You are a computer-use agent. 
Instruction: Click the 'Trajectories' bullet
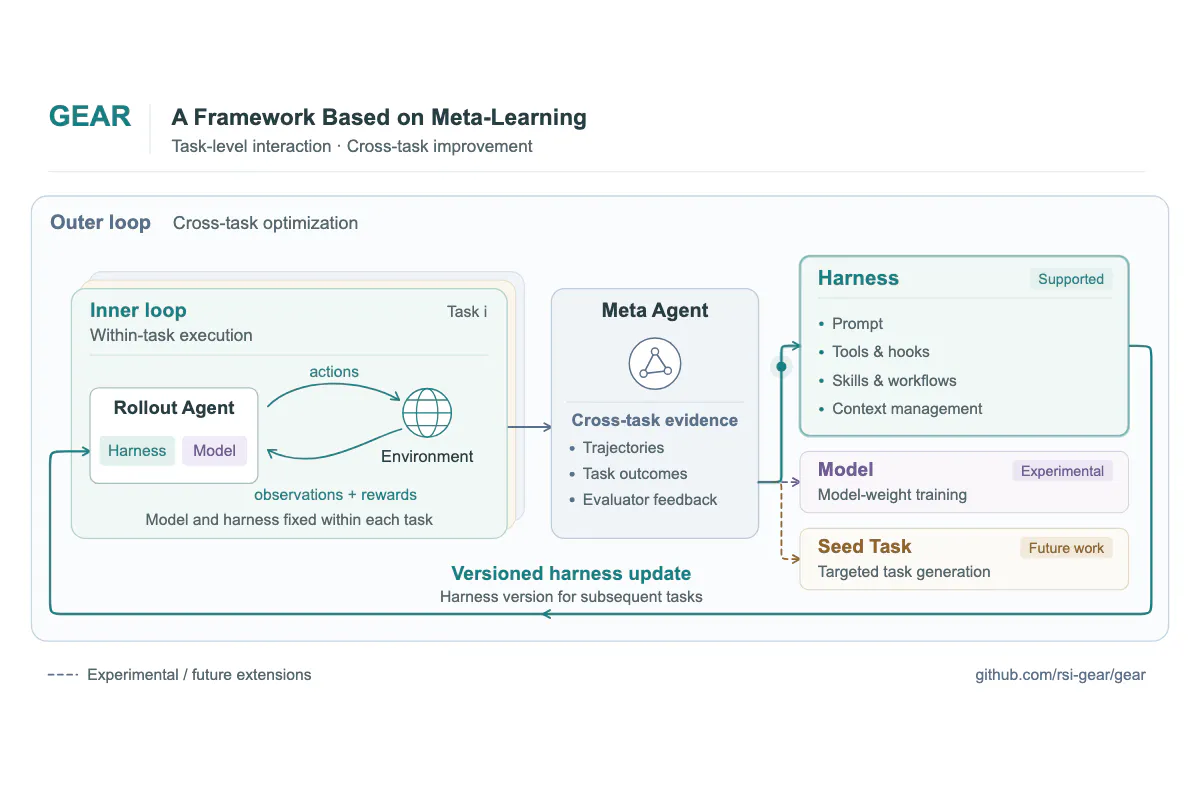[x=623, y=448]
